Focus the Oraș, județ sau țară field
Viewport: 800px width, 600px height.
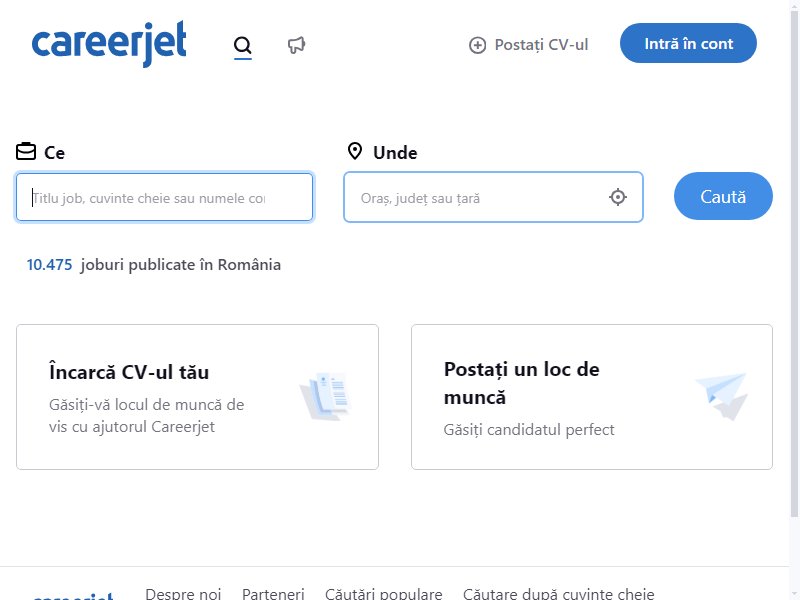(493, 197)
